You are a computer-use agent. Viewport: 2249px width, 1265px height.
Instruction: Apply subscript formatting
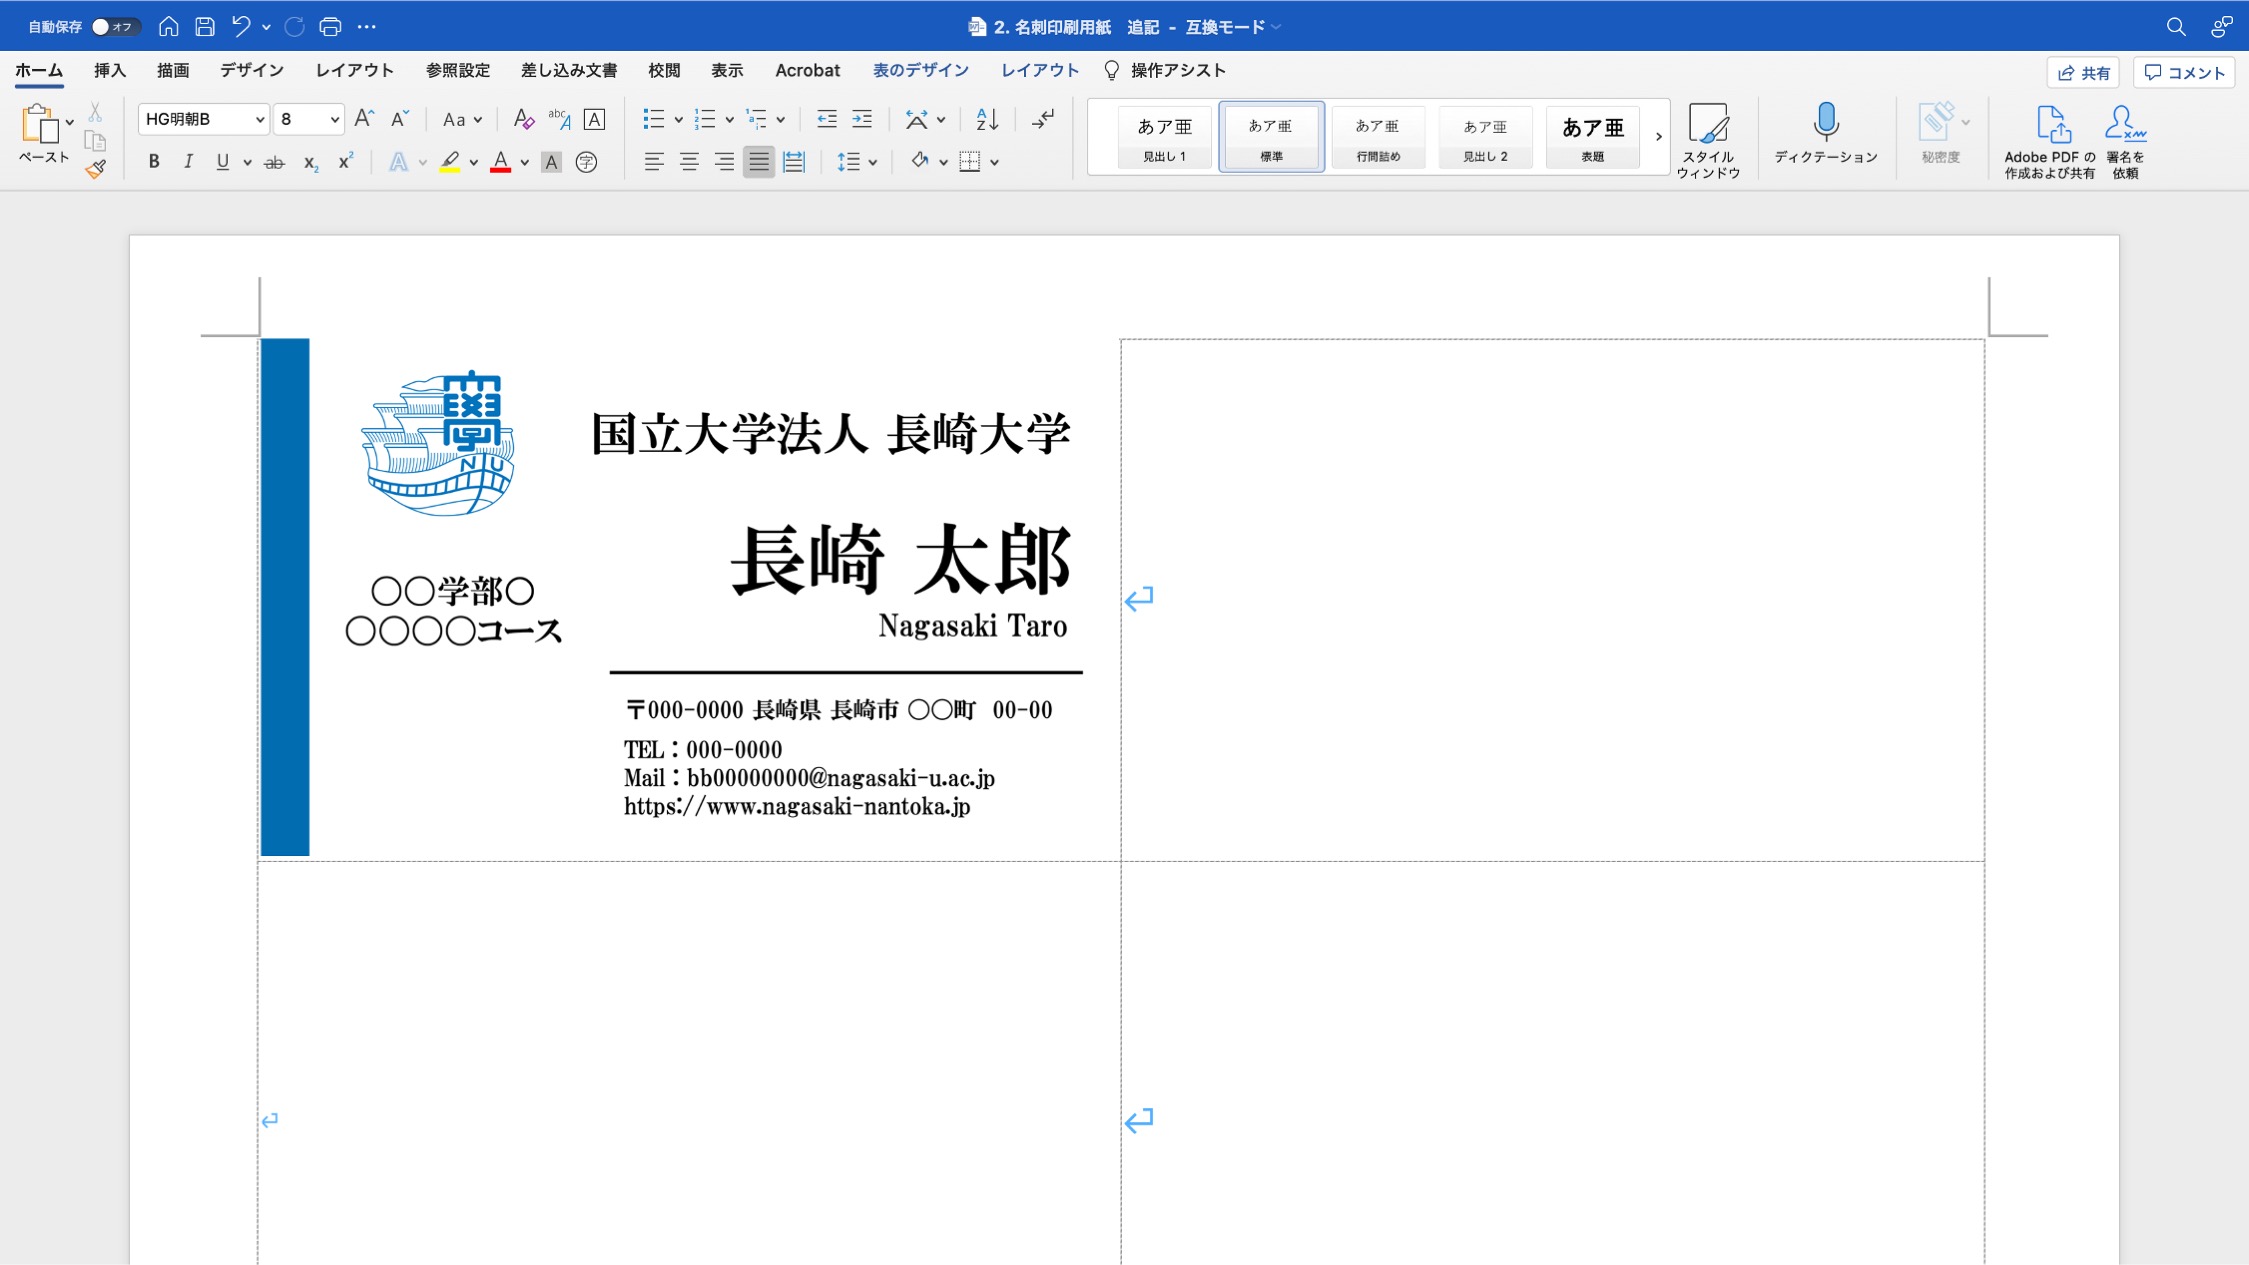coord(311,162)
